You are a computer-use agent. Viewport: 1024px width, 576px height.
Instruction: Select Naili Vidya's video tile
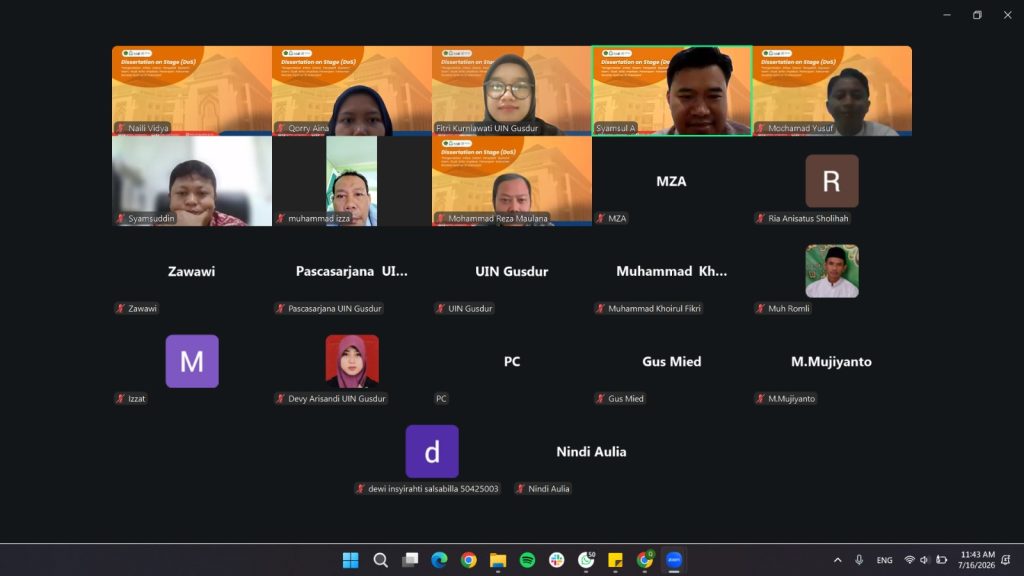click(192, 91)
